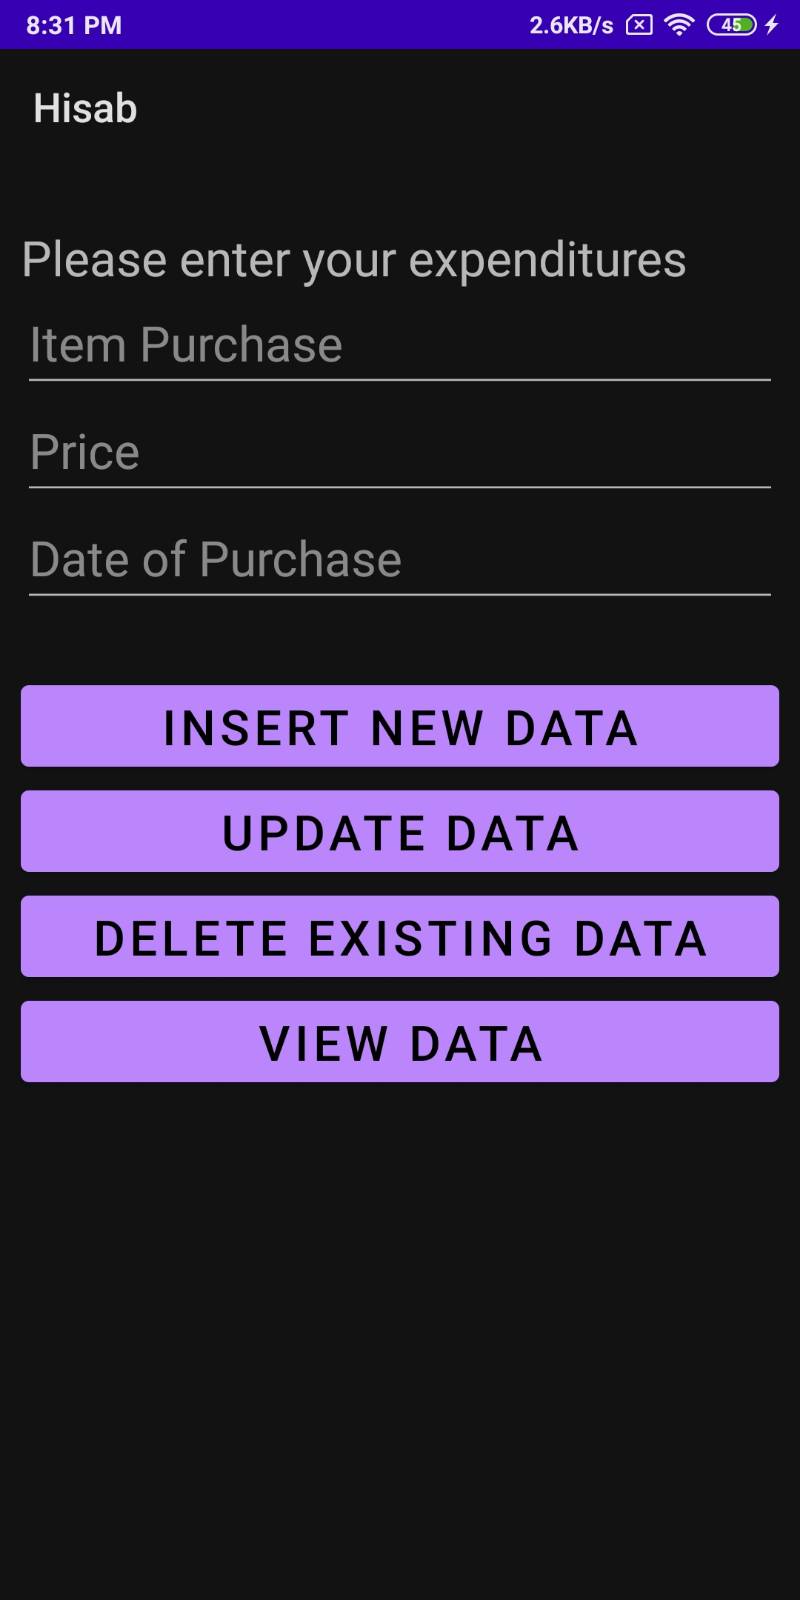Focus the Price input field

(x=400, y=453)
